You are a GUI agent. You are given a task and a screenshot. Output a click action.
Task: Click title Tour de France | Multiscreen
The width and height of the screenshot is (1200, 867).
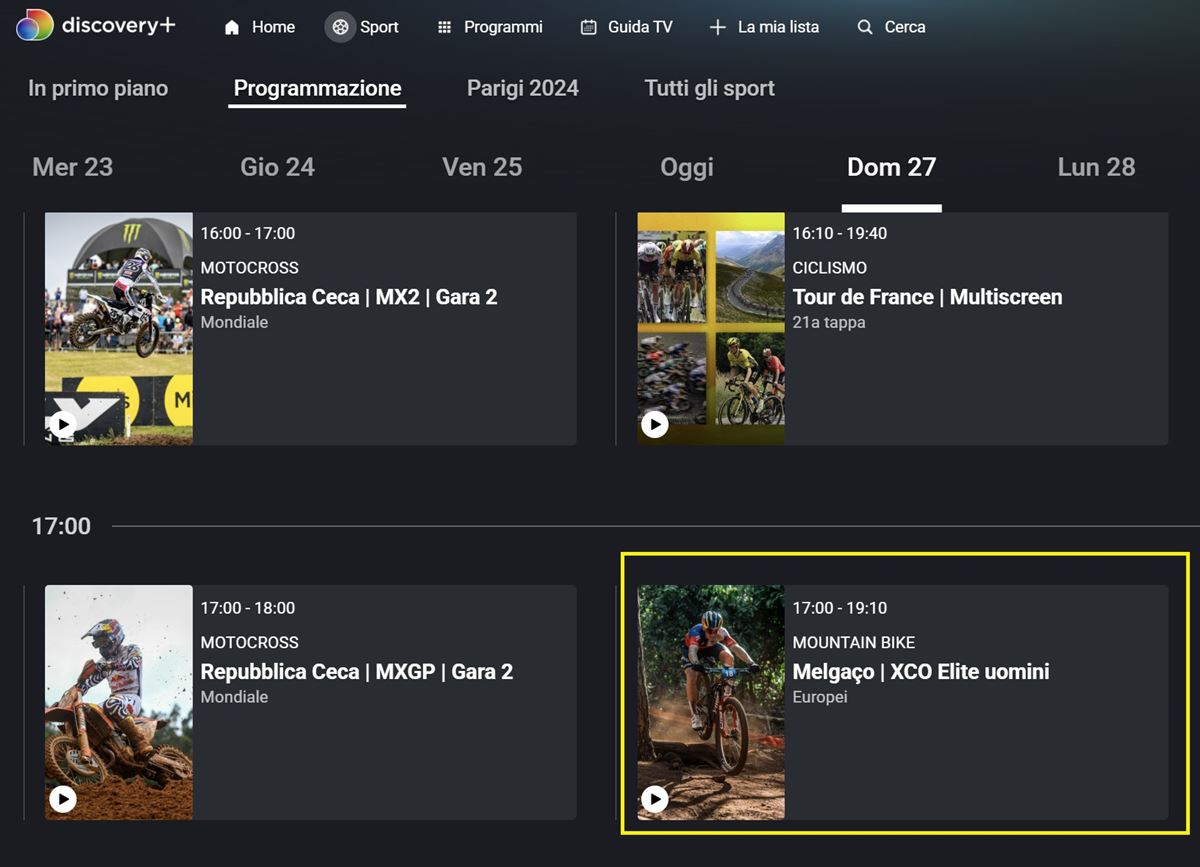pos(927,297)
